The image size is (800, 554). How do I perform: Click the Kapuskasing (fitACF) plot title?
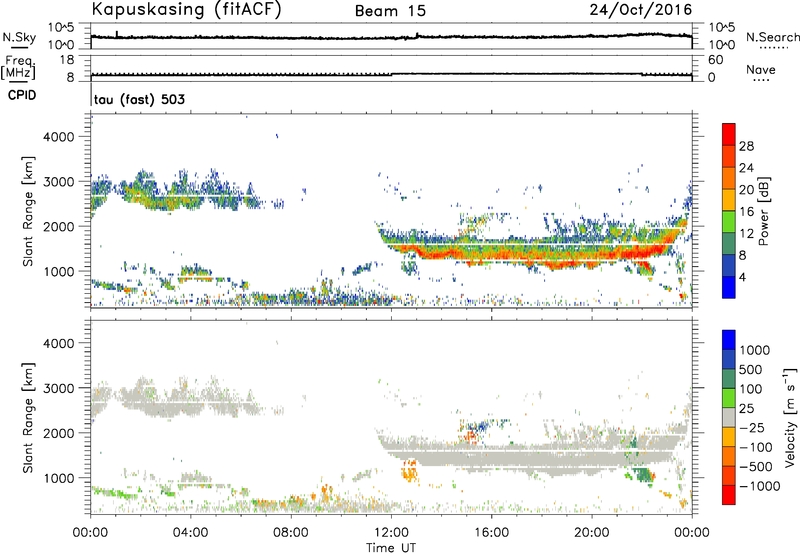click(x=187, y=10)
